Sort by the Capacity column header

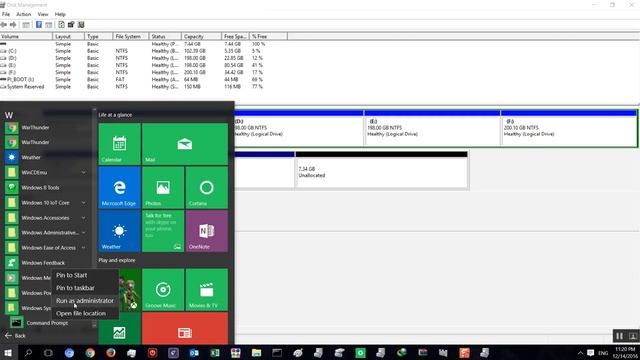coord(201,36)
